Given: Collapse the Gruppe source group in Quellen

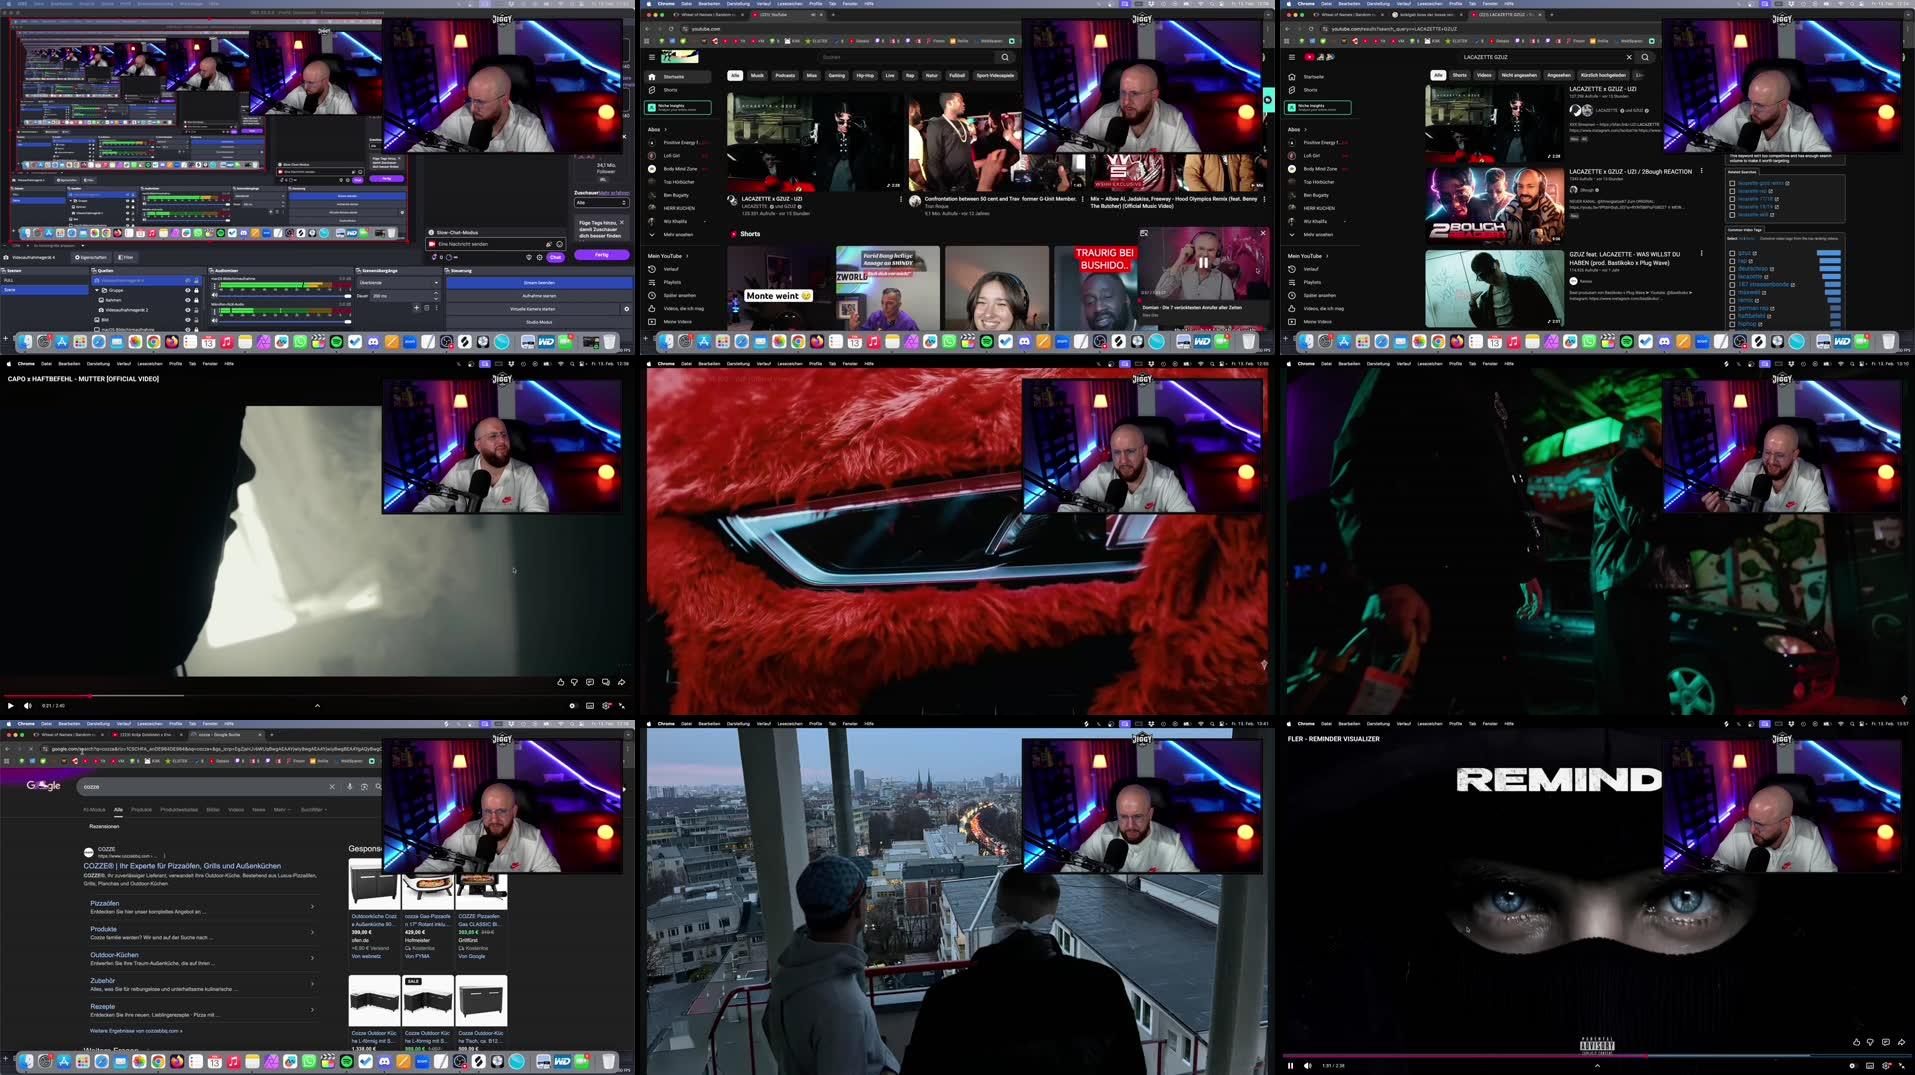Looking at the screenshot, I should pos(97,290).
